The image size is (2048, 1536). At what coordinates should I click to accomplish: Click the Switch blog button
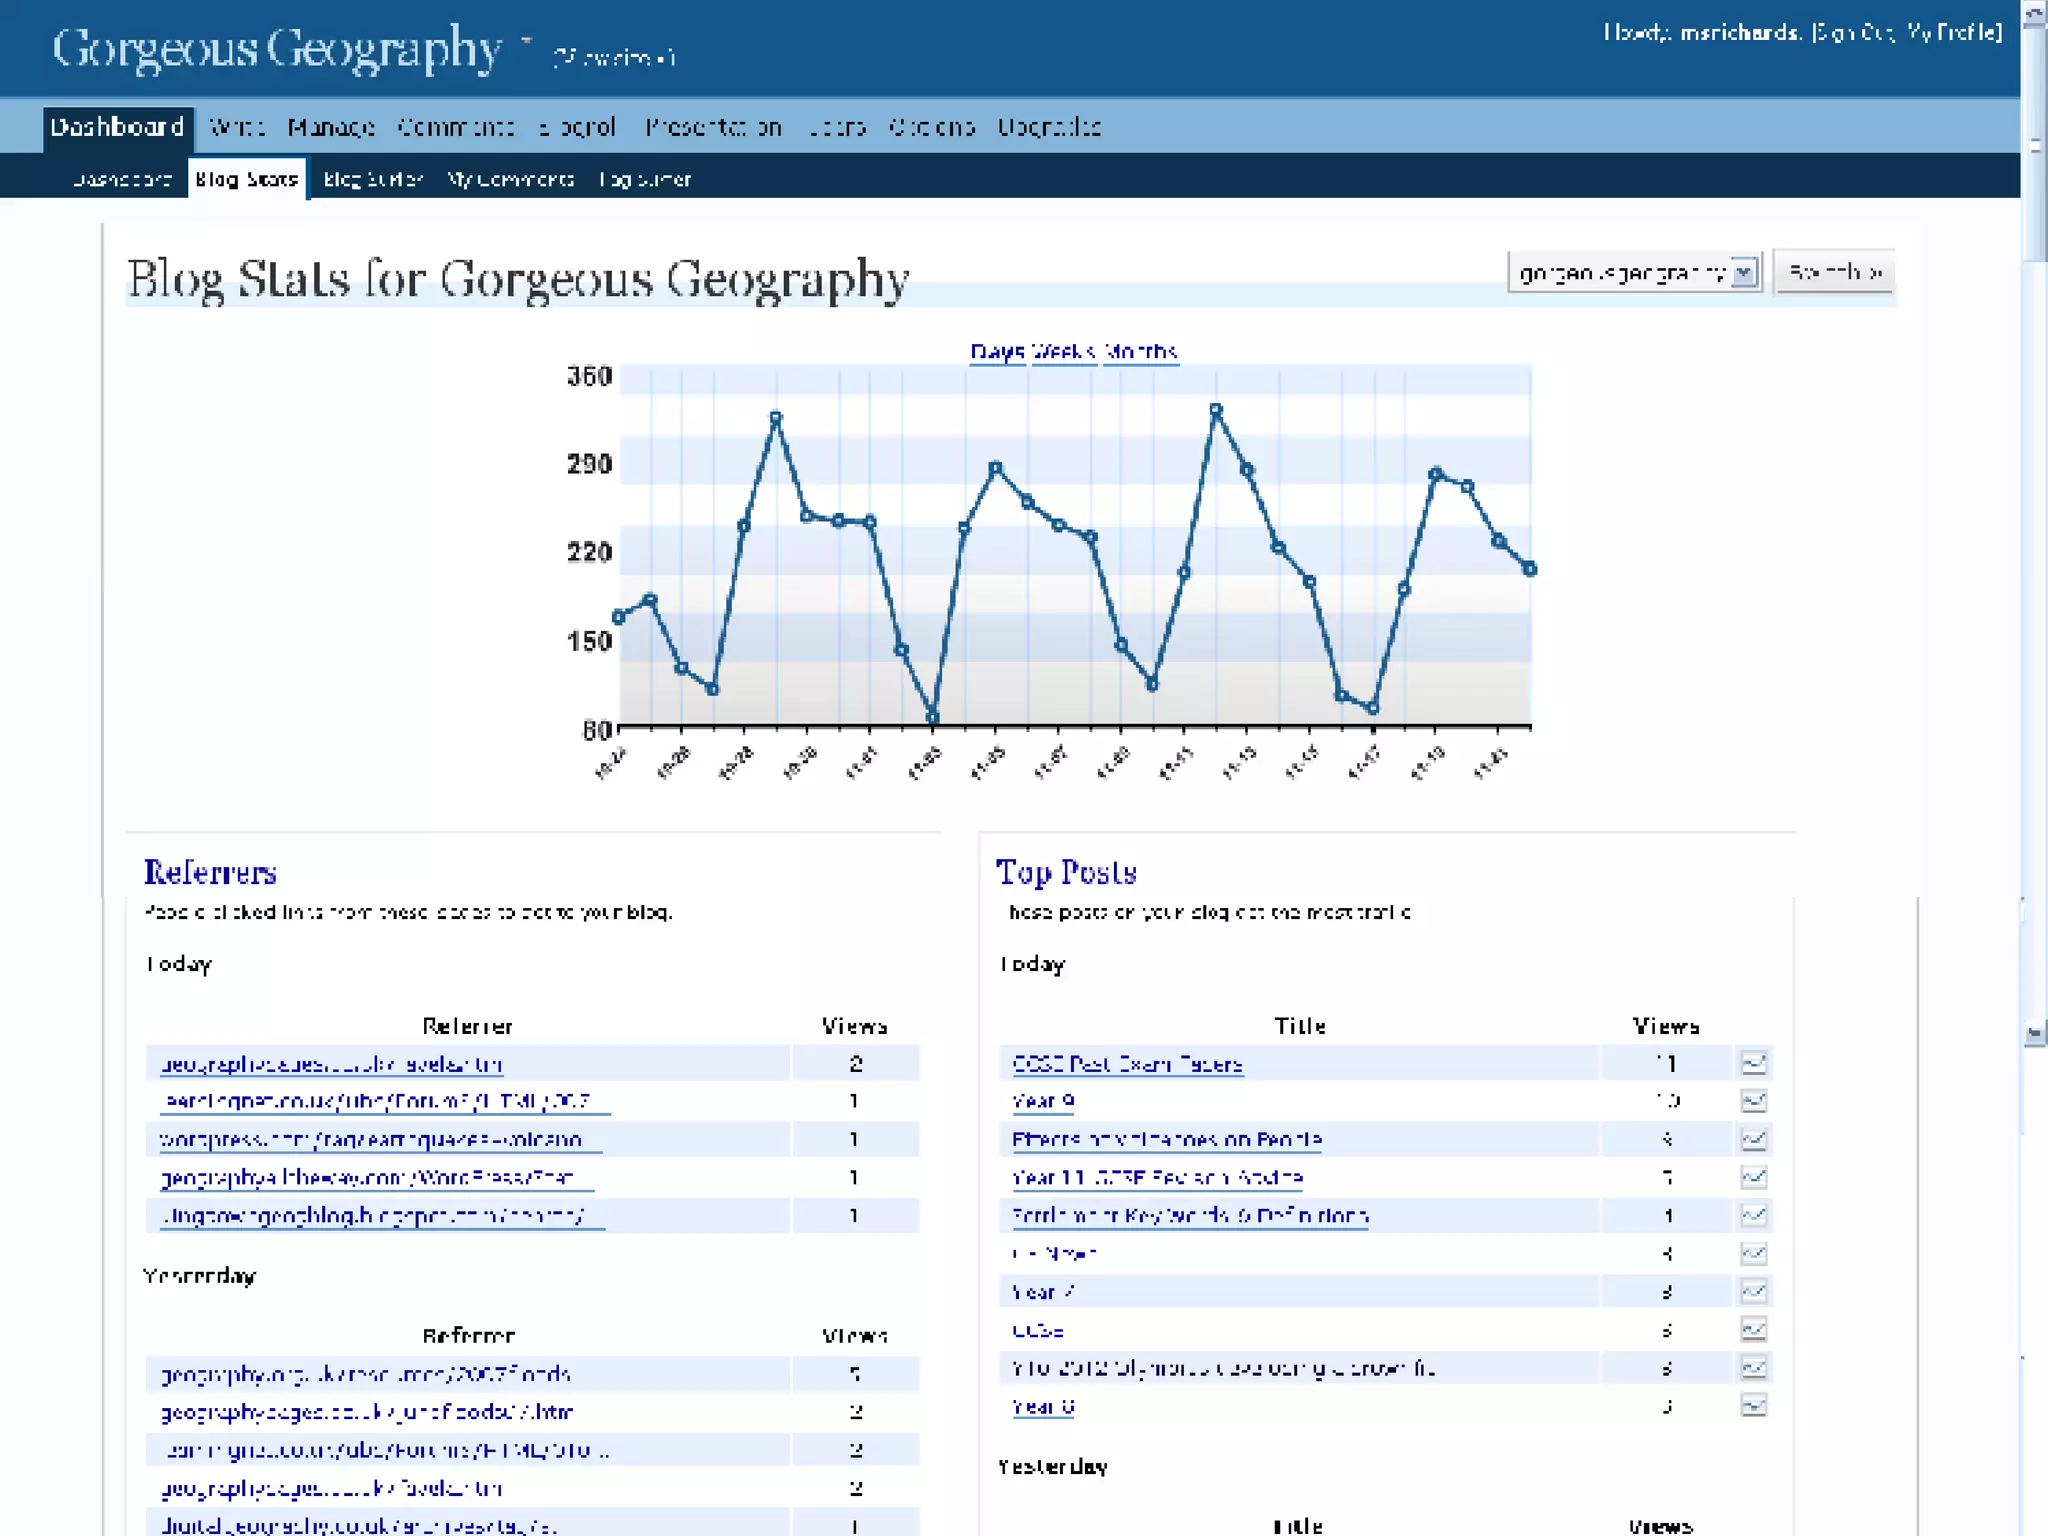click(x=1834, y=272)
